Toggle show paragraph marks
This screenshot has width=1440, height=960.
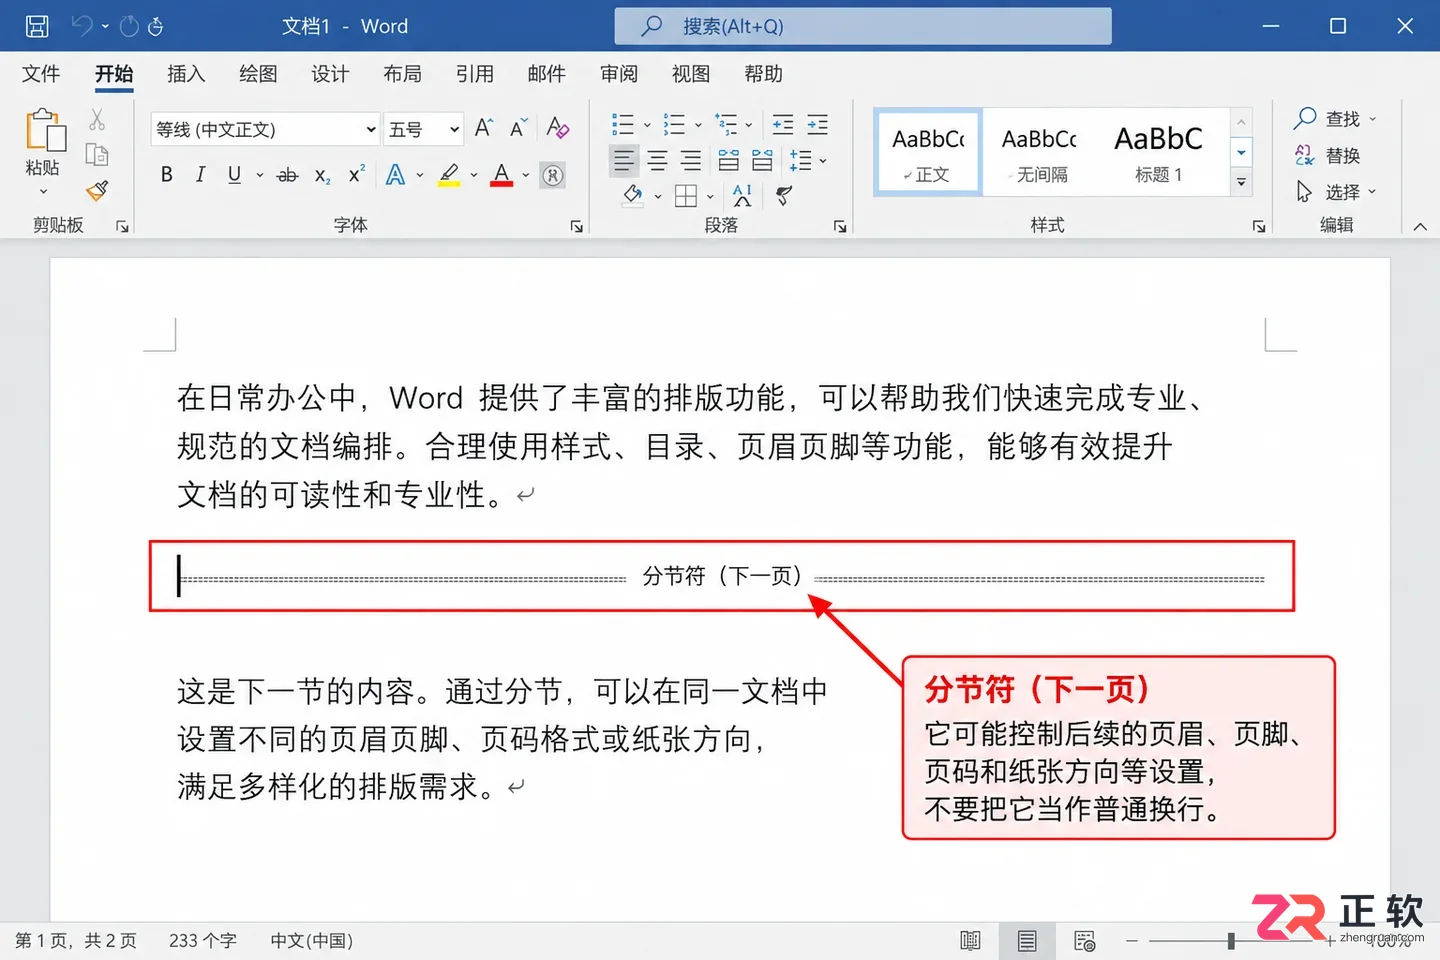(784, 195)
